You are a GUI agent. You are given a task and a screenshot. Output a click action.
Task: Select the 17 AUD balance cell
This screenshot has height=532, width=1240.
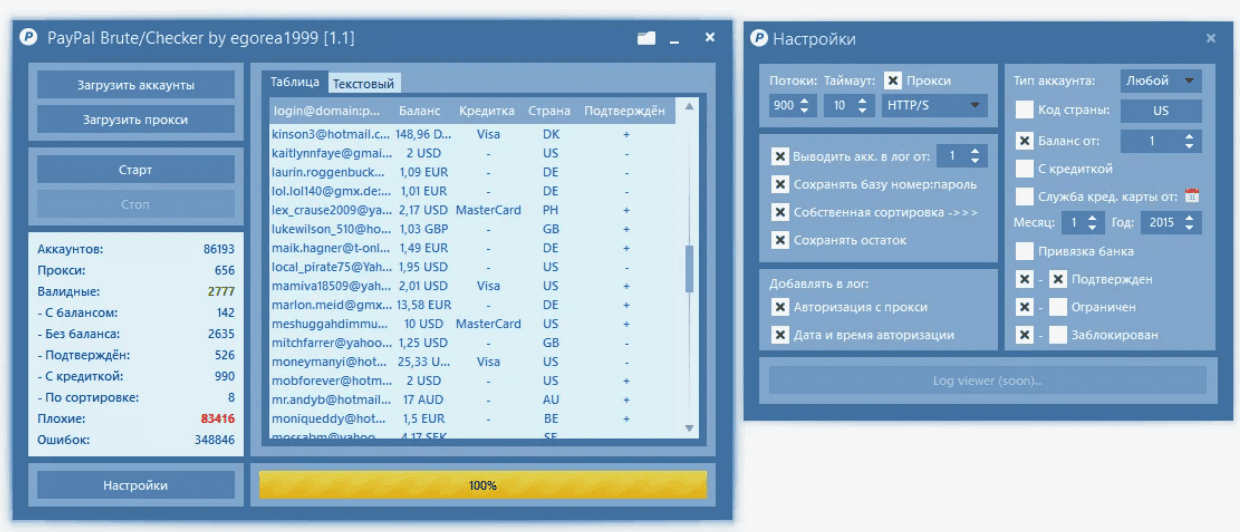424,400
